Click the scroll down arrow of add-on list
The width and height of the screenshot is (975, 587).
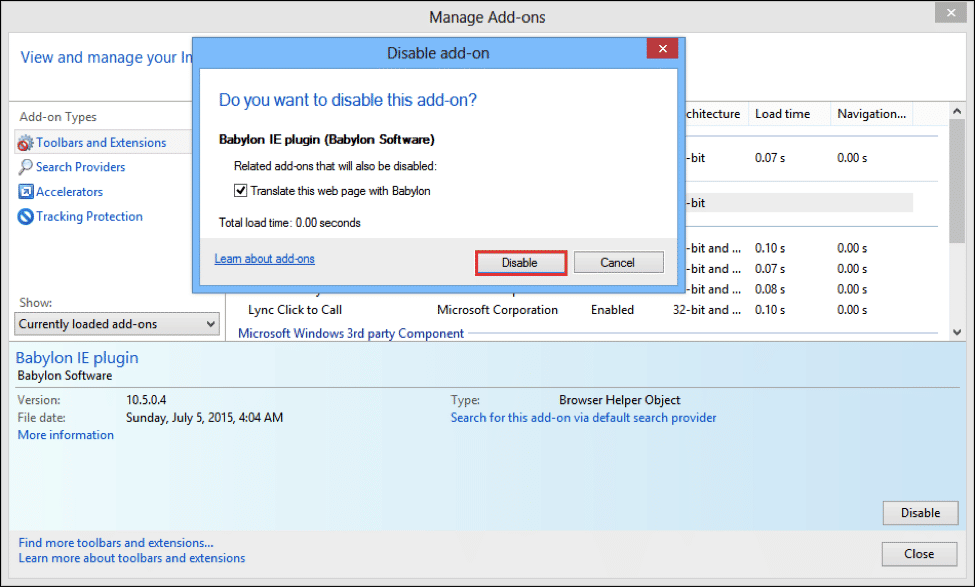pyautogui.click(x=957, y=333)
